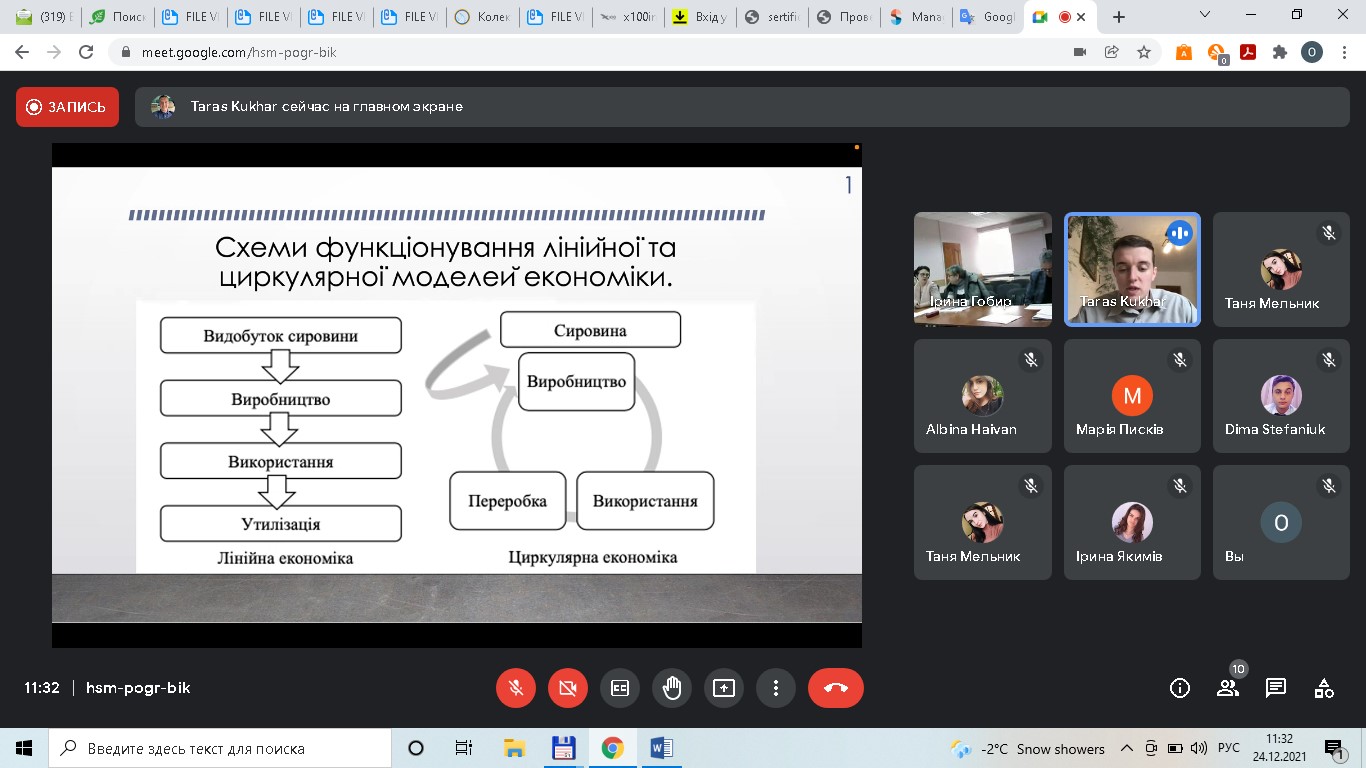
Task: Open the Windows notification center
Action: coord(1334,748)
